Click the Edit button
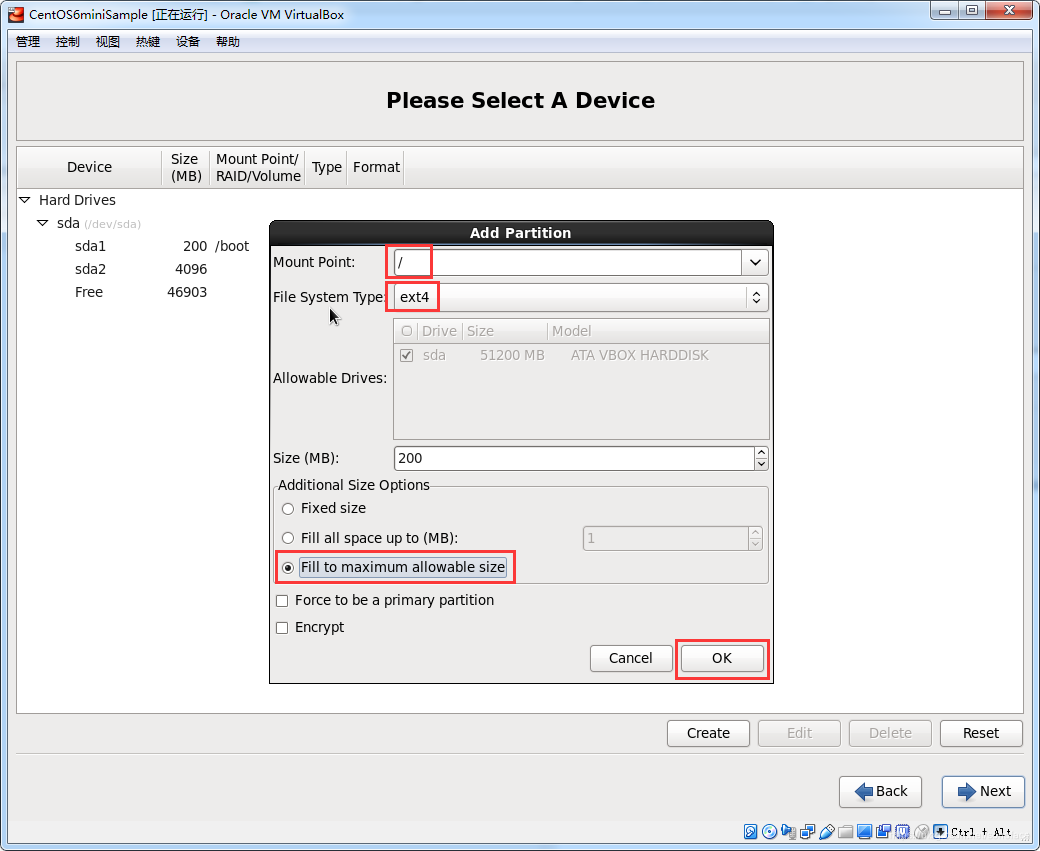 [799, 734]
